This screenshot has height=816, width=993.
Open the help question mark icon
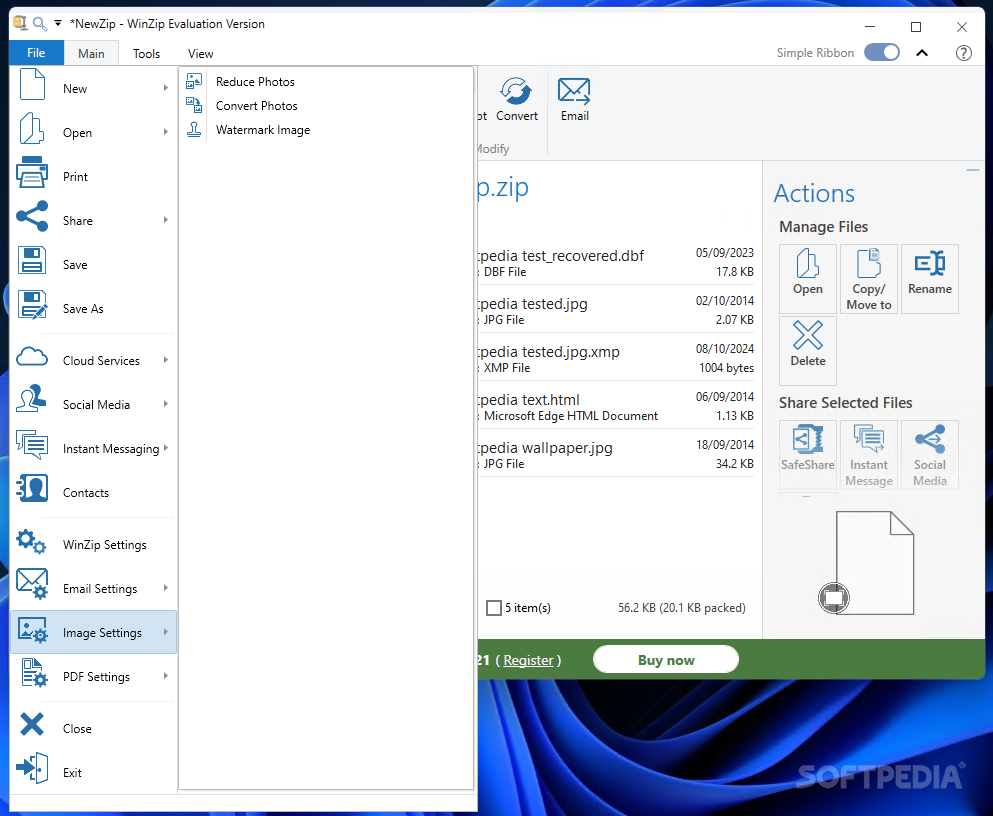click(963, 53)
